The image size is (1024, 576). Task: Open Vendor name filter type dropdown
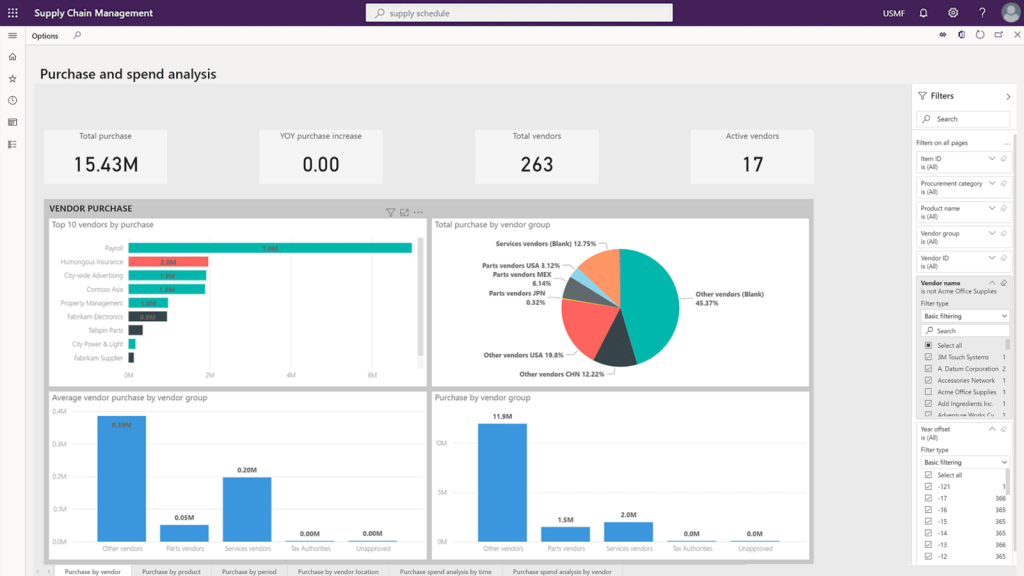click(x=964, y=316)
